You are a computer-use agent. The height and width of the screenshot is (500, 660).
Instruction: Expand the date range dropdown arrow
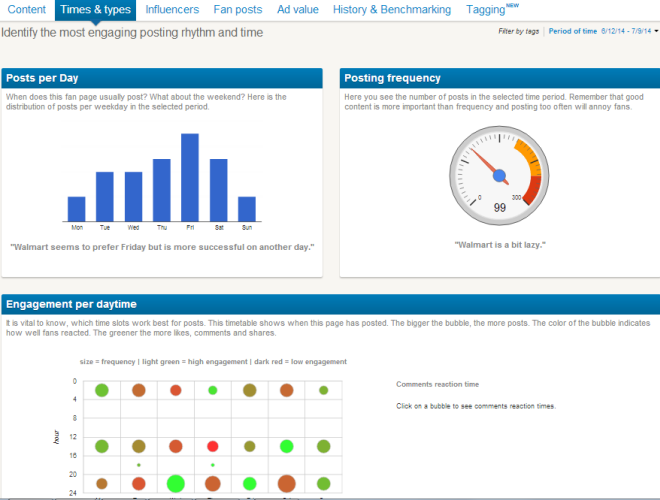pos(654,32)
